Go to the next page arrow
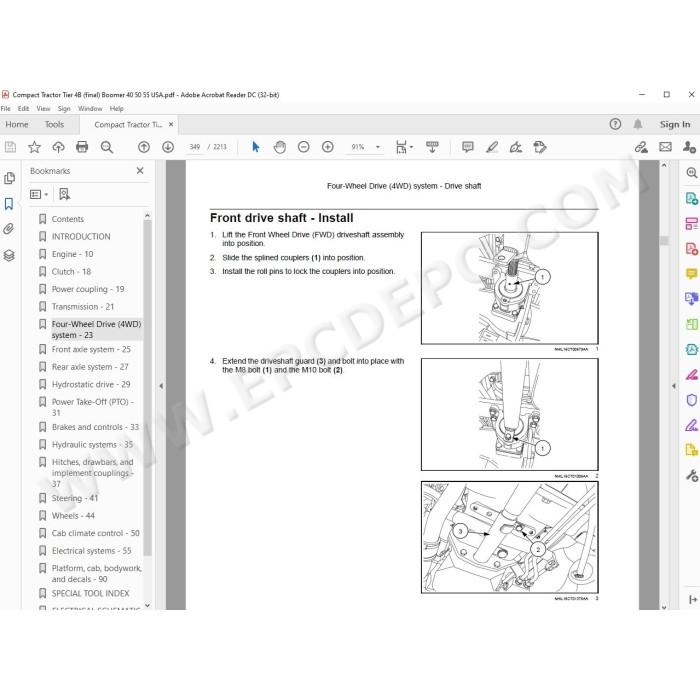 (x=168, y=147)
